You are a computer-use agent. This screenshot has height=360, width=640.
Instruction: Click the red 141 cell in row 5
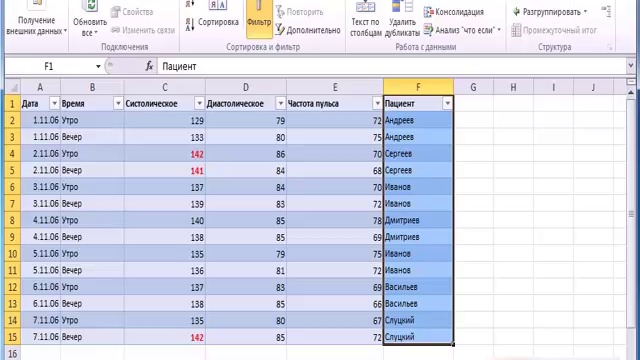point(164,171)
